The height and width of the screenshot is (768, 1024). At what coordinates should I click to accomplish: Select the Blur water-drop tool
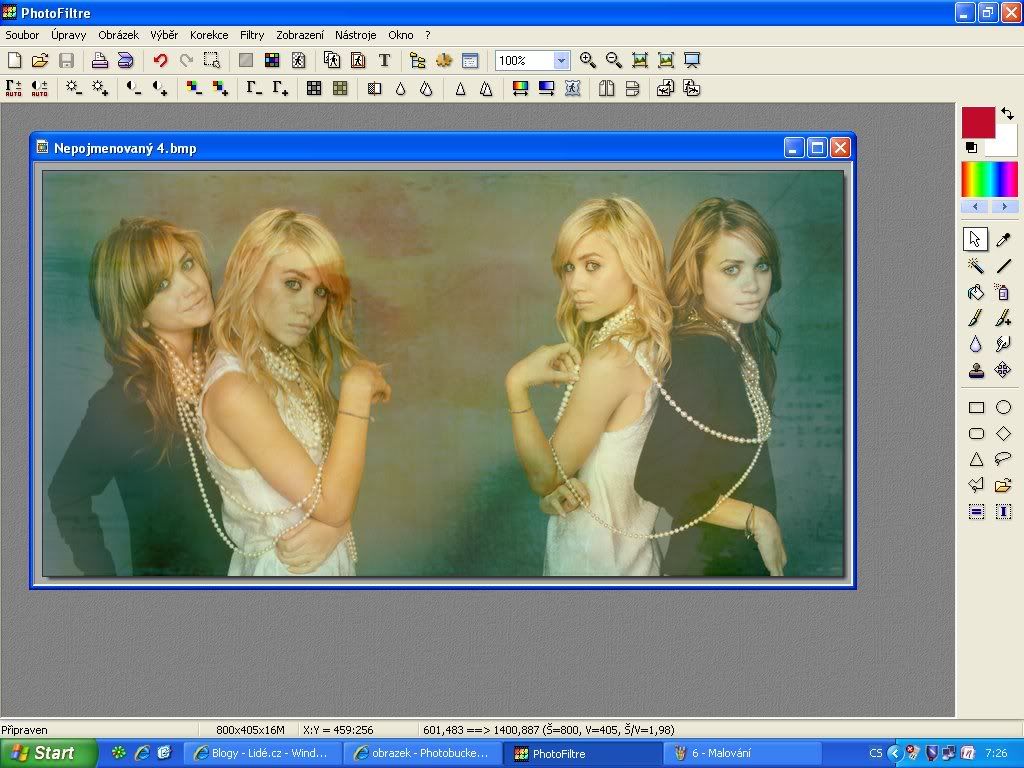[976, 344]
